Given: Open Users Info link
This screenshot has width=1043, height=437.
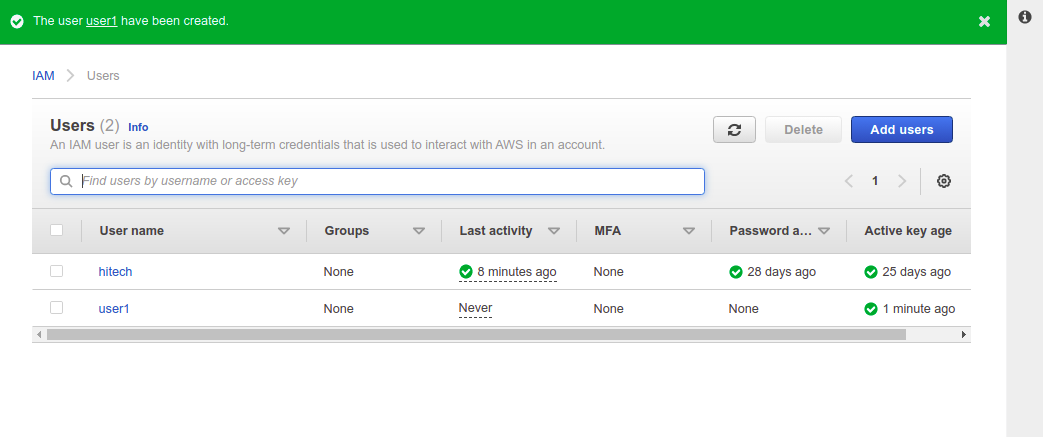Looking at the screenshot, I should coord(138,127).
